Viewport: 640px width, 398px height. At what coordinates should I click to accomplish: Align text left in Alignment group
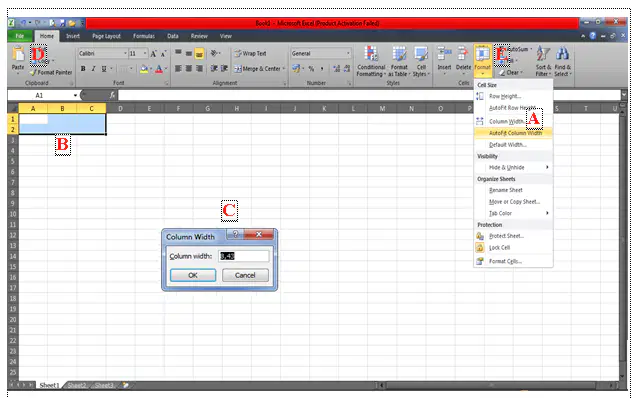[178, 69]
